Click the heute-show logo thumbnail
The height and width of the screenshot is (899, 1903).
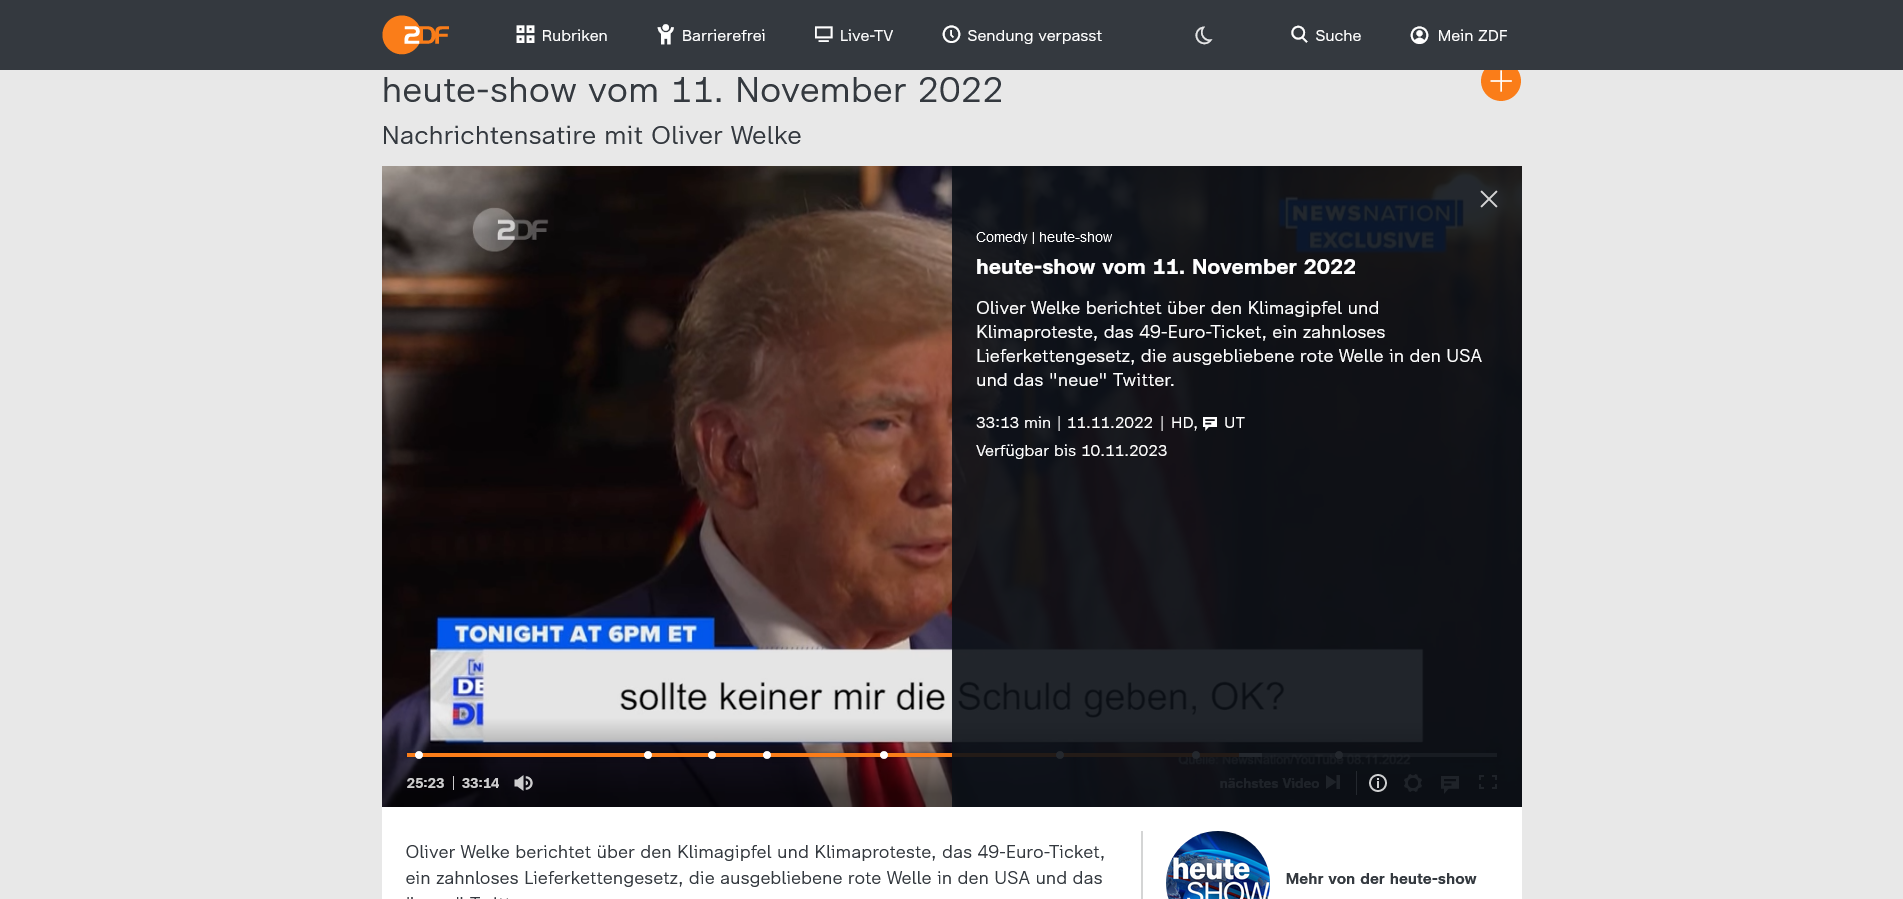(1217, 868)
